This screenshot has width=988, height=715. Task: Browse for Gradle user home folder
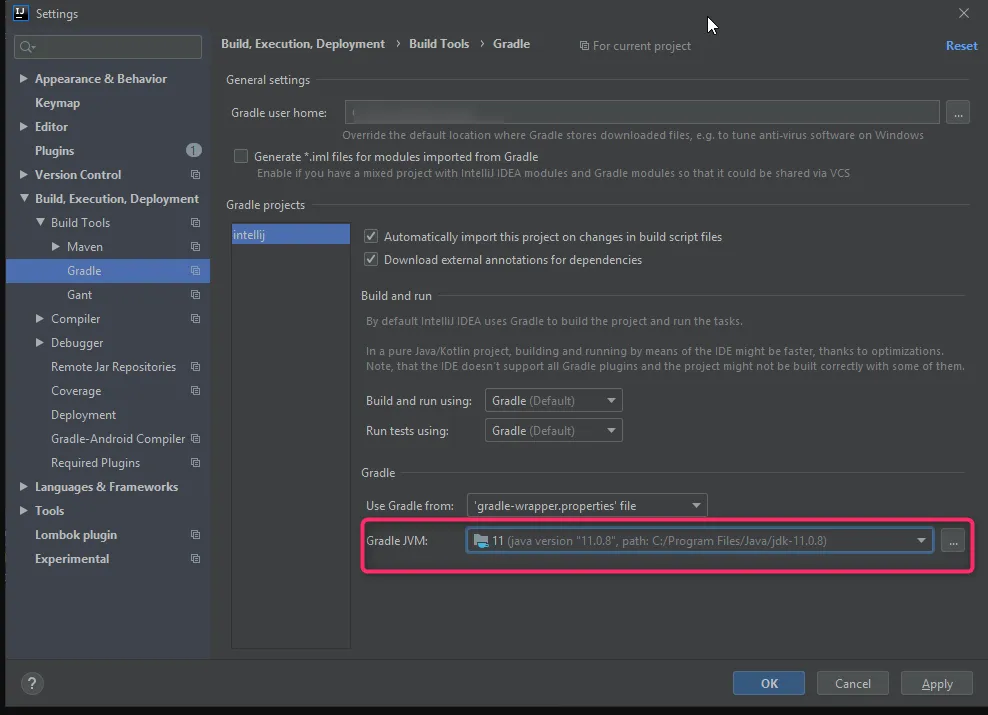point(958,112)
